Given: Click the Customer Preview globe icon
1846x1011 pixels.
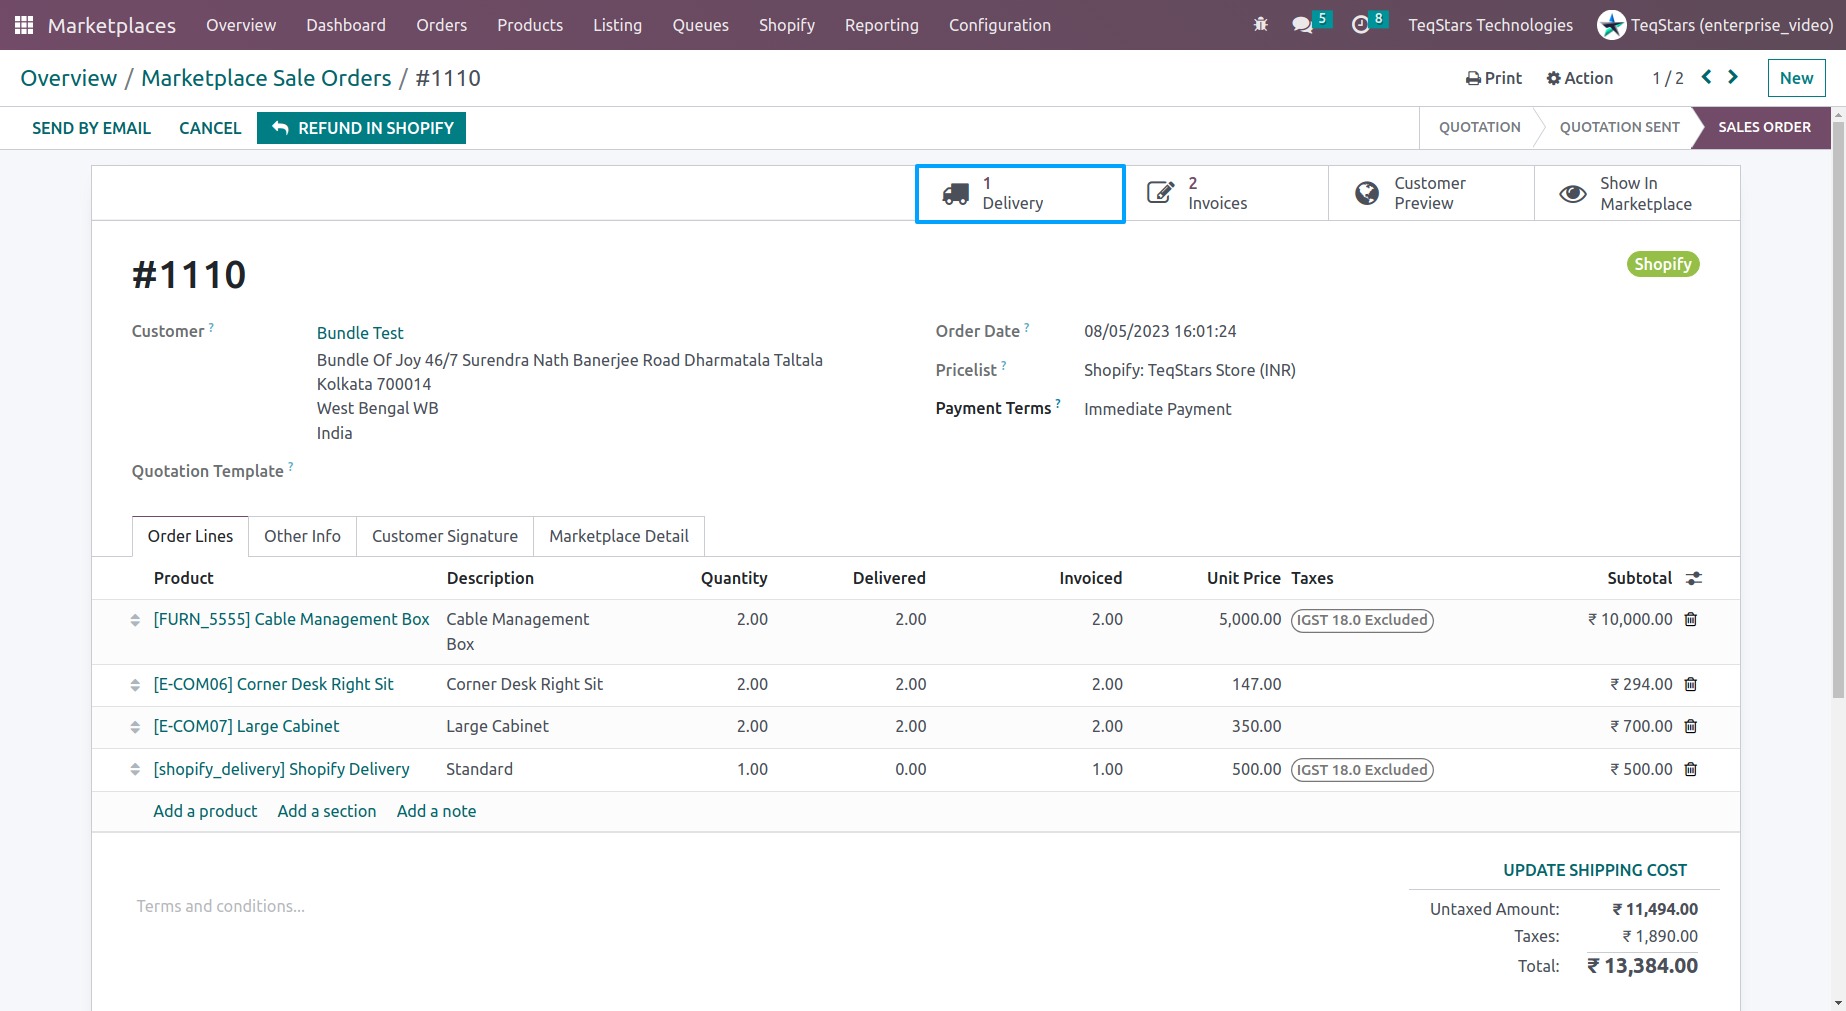Looking at the screenshot, I should (1367, 193).
